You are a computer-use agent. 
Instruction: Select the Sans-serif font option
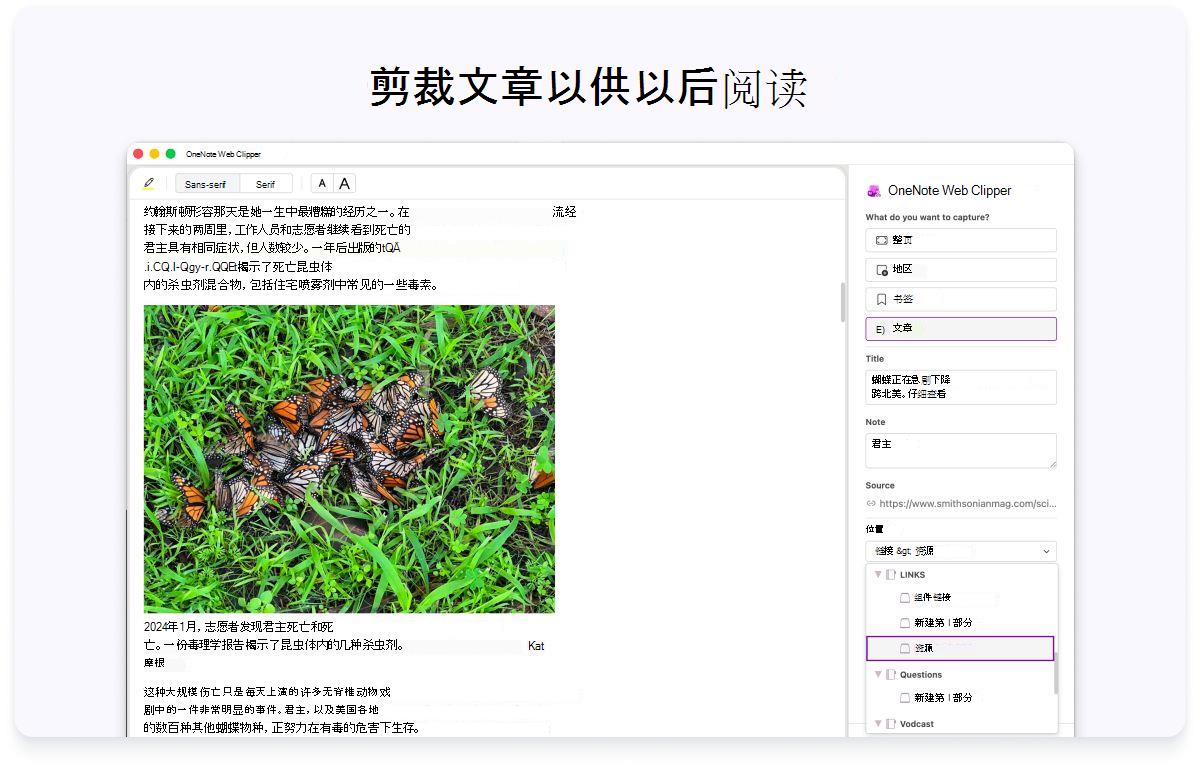206,184
